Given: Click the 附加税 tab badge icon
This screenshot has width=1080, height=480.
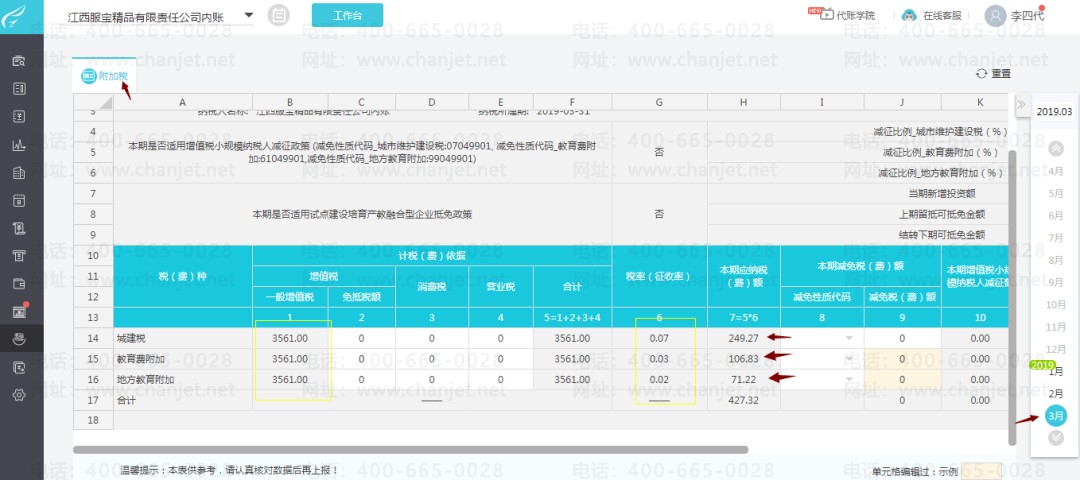Looking at the screenshot, I should (88, 76).
